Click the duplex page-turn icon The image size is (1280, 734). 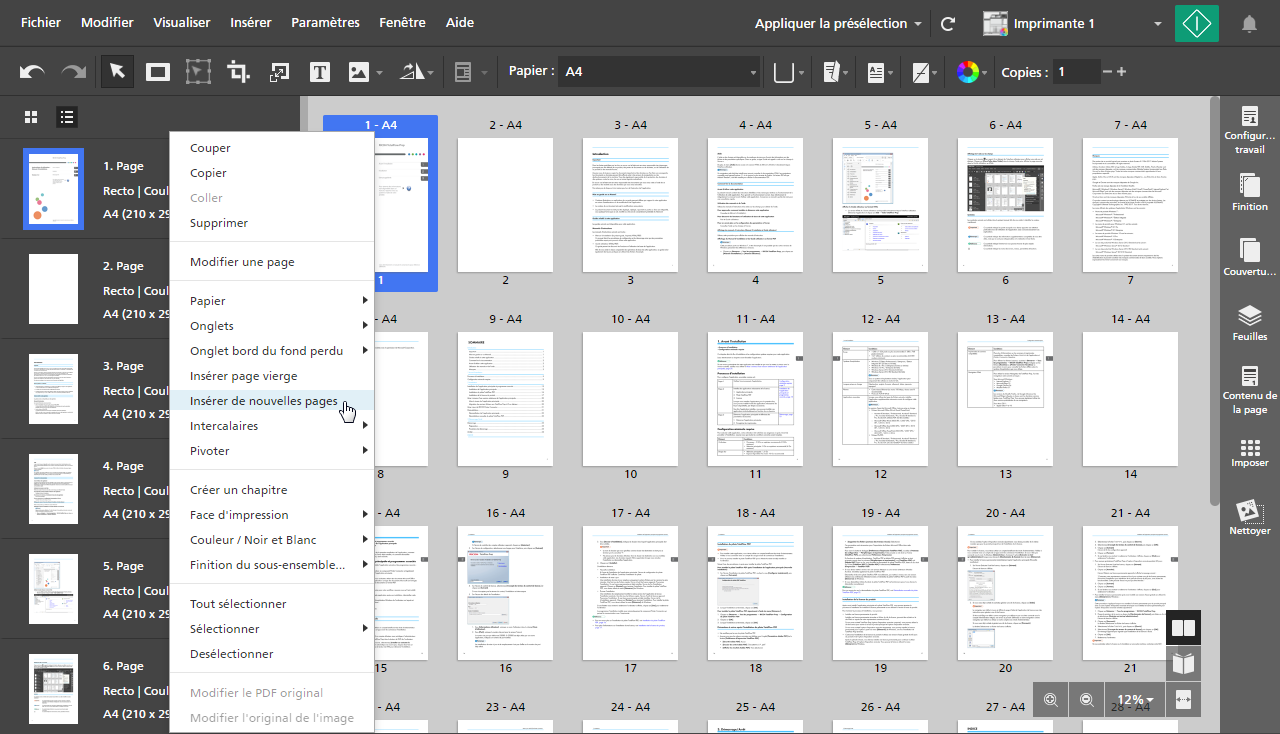click(831, 72)
